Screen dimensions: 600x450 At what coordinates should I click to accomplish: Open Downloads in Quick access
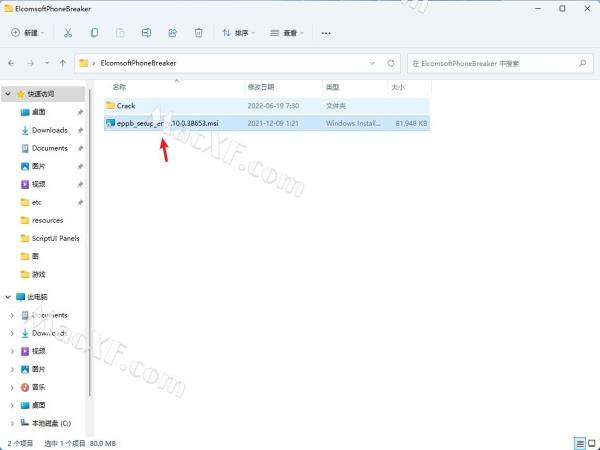[49, 130]
